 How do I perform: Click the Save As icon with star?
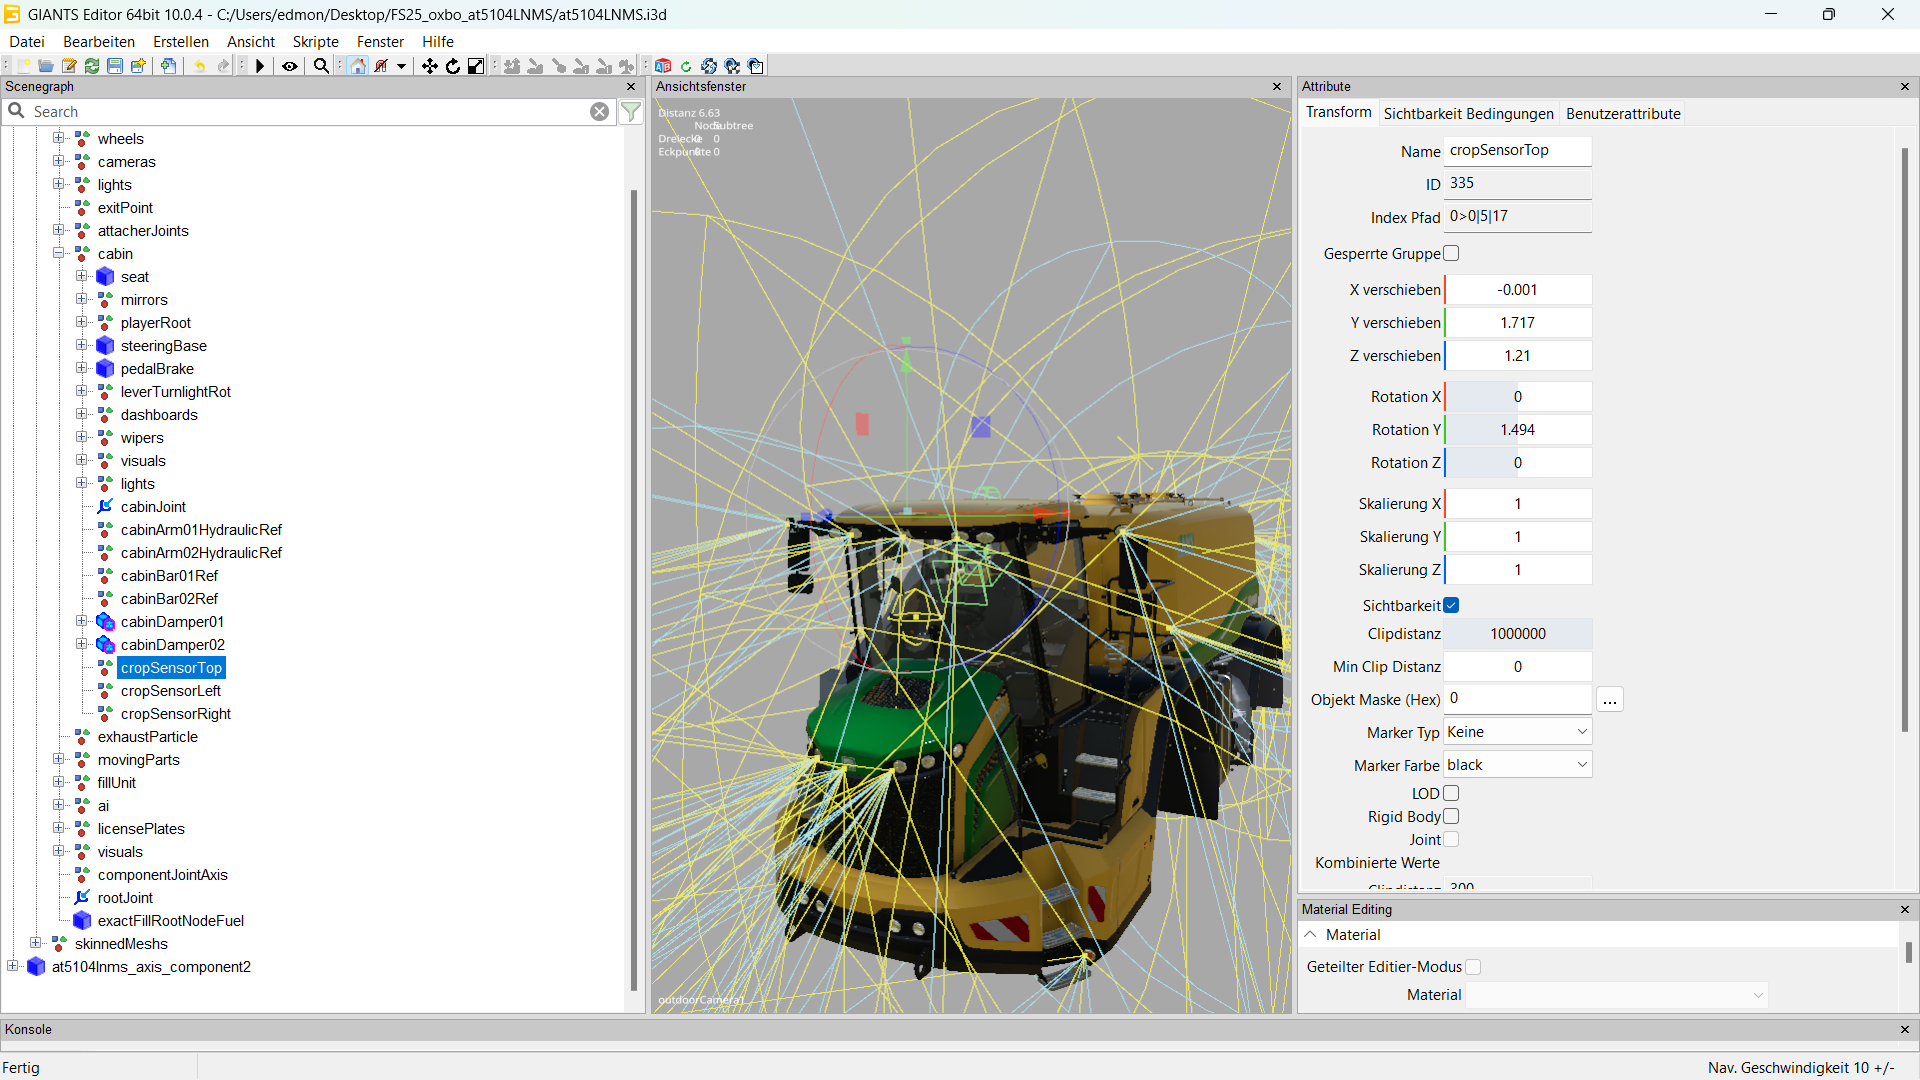138,66
